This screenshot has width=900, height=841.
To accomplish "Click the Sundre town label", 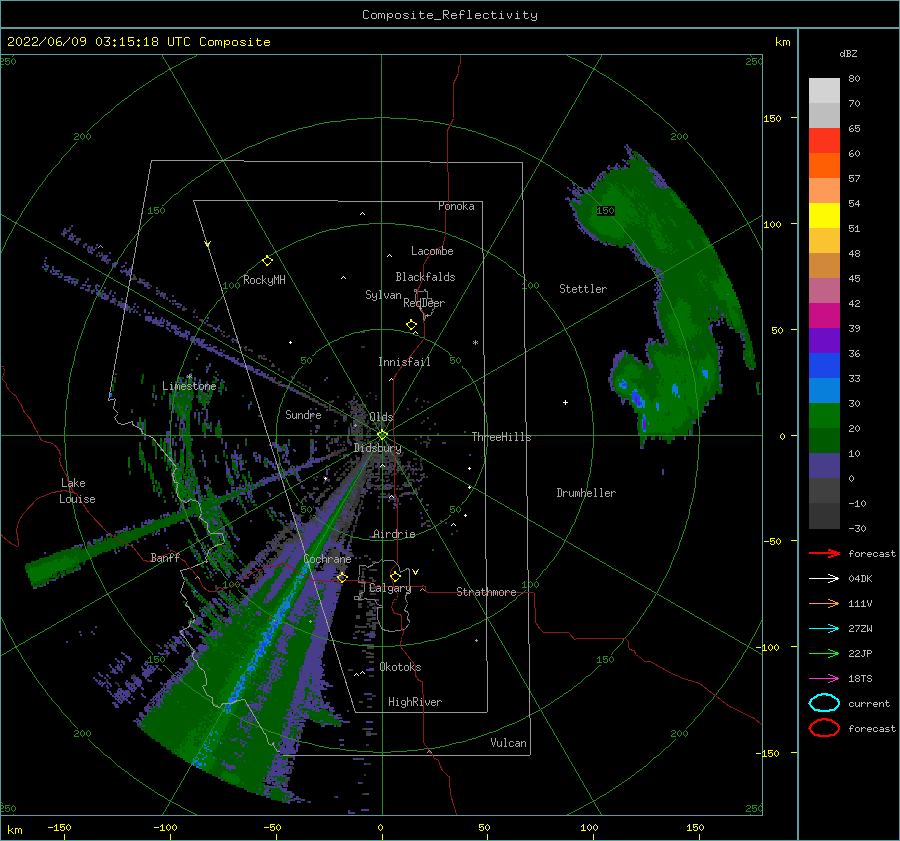I will pyautogui.click(x=303, y=414).
